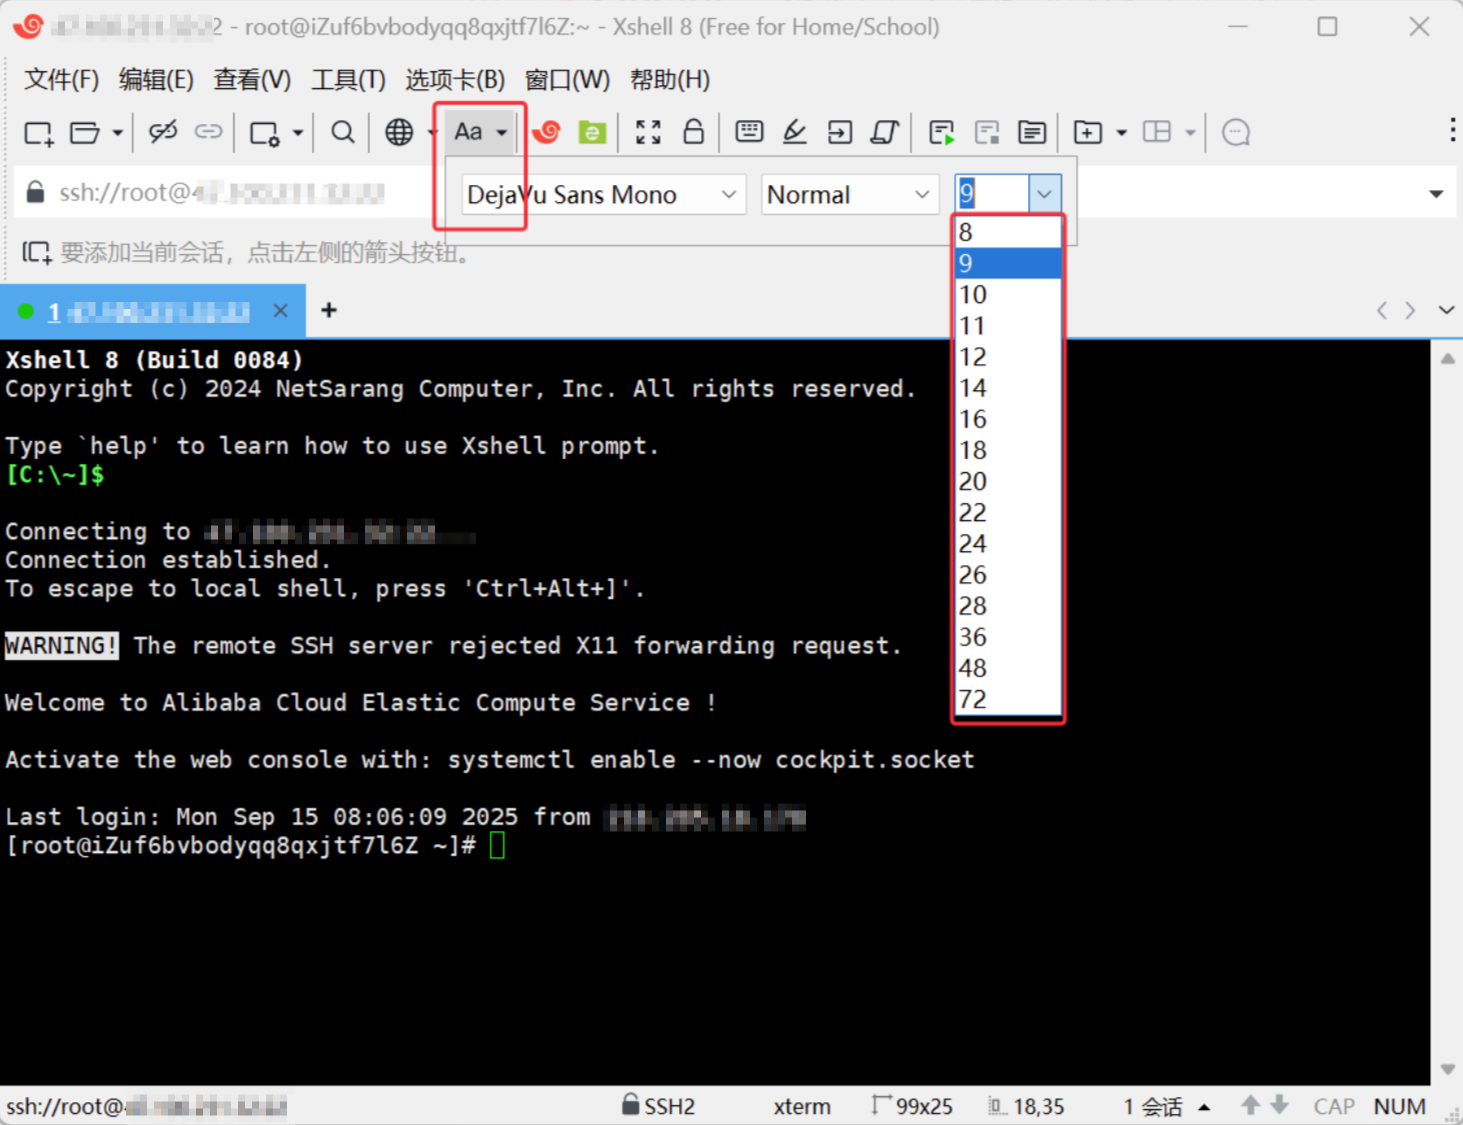The height and width of the screenshot is (1125, 1463).
Task: Click the padlock lock-screen icon
Action: 693,132
